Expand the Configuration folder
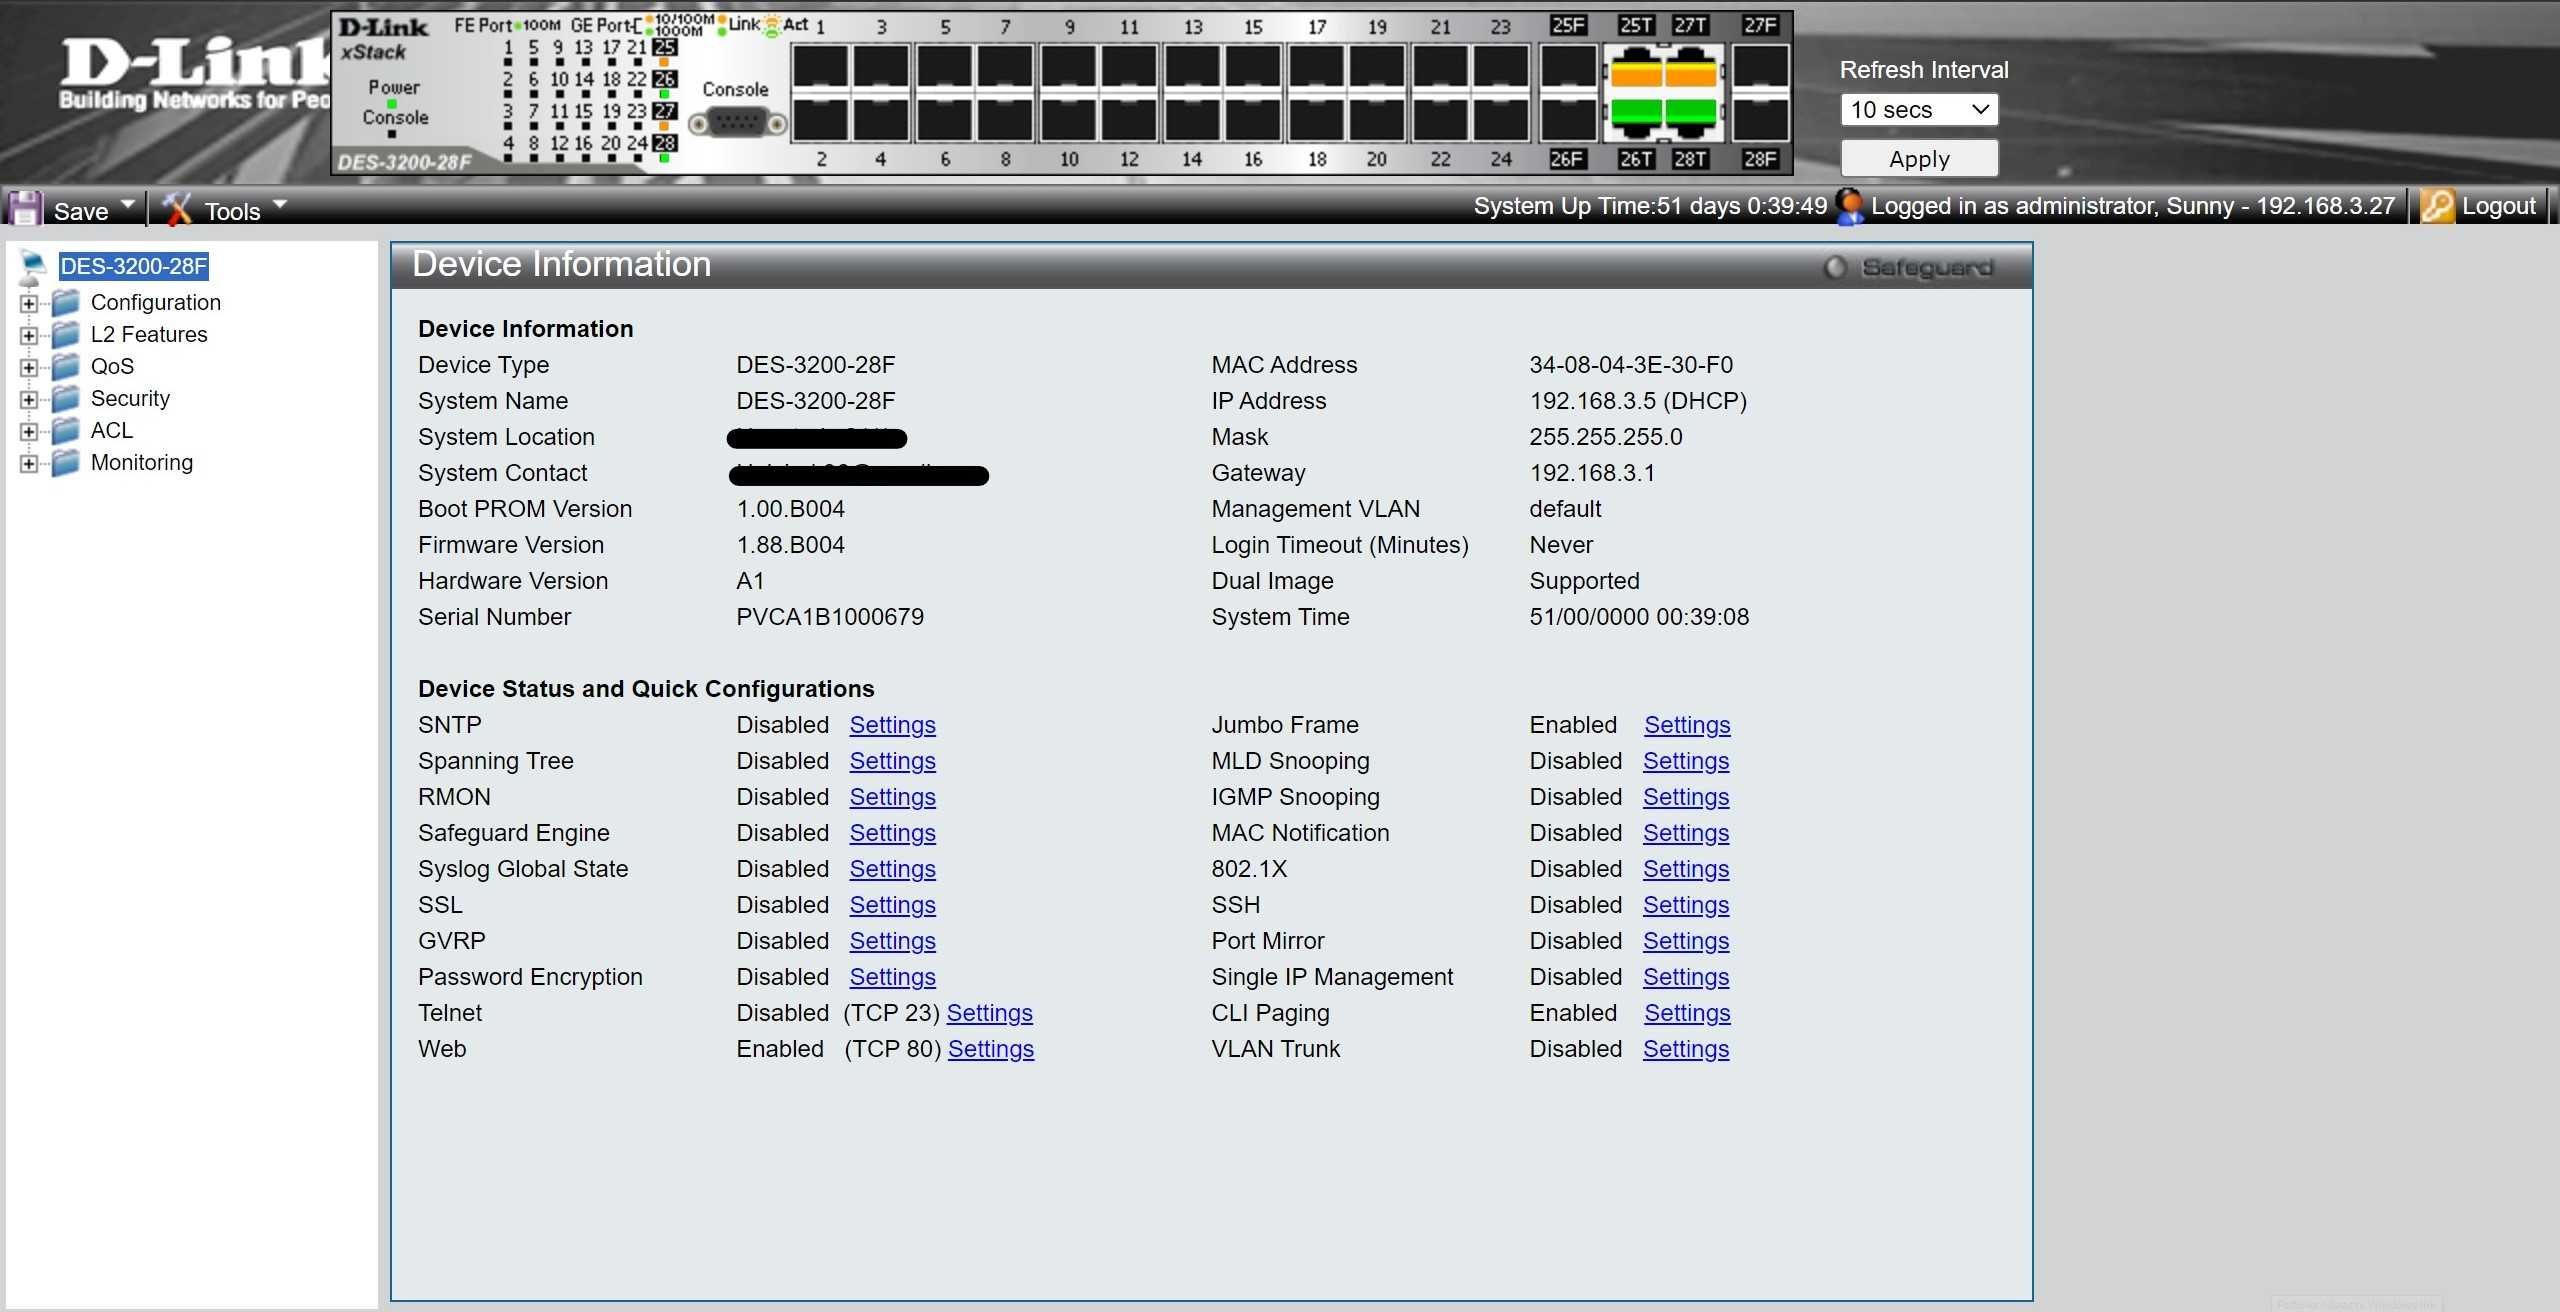2560x1312 pixels. (29, 303)
